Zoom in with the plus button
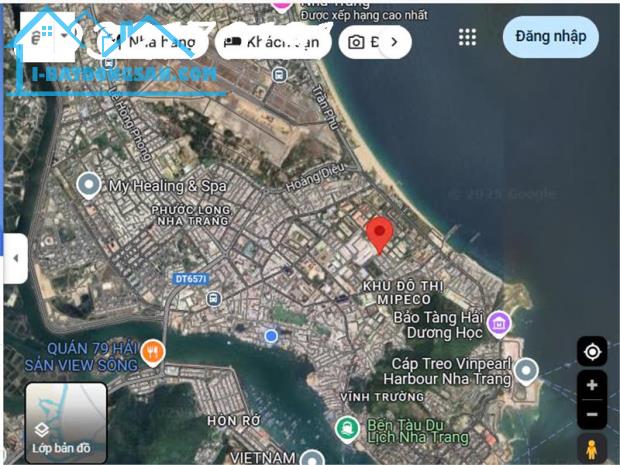620x465 pixels. 592,385
